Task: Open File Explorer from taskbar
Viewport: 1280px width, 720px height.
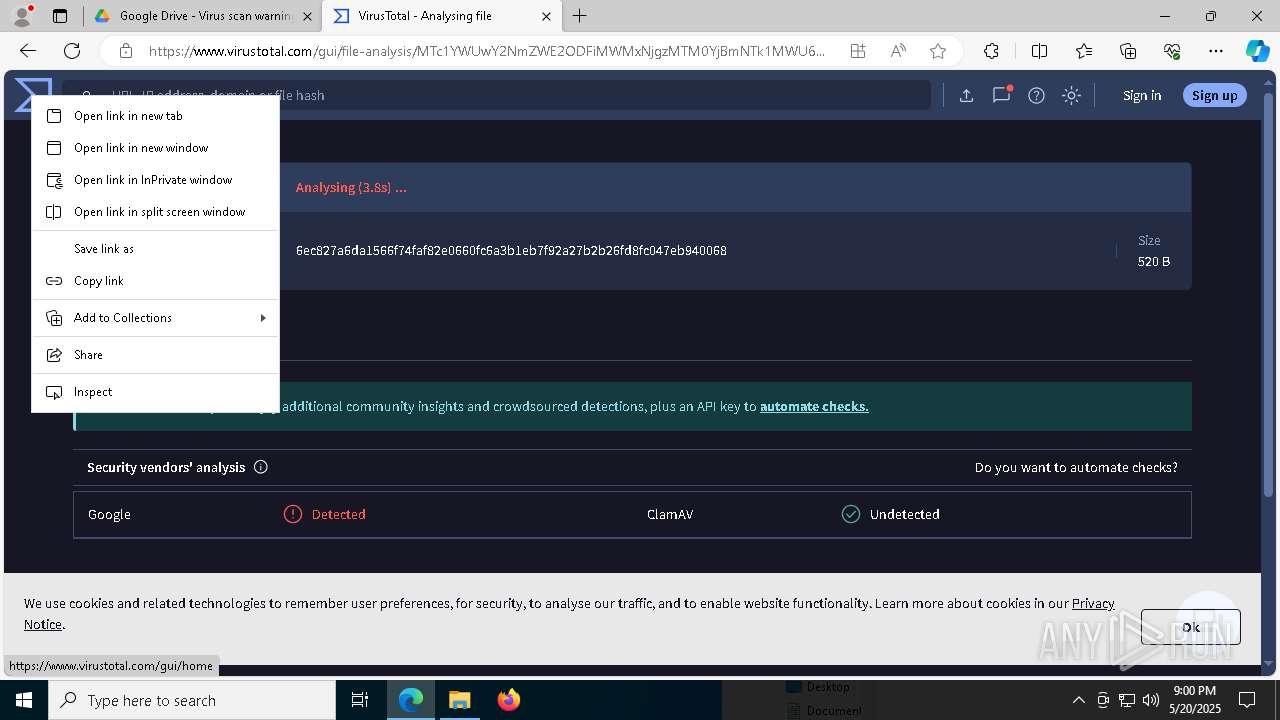Action: click(x=459, y=700)
